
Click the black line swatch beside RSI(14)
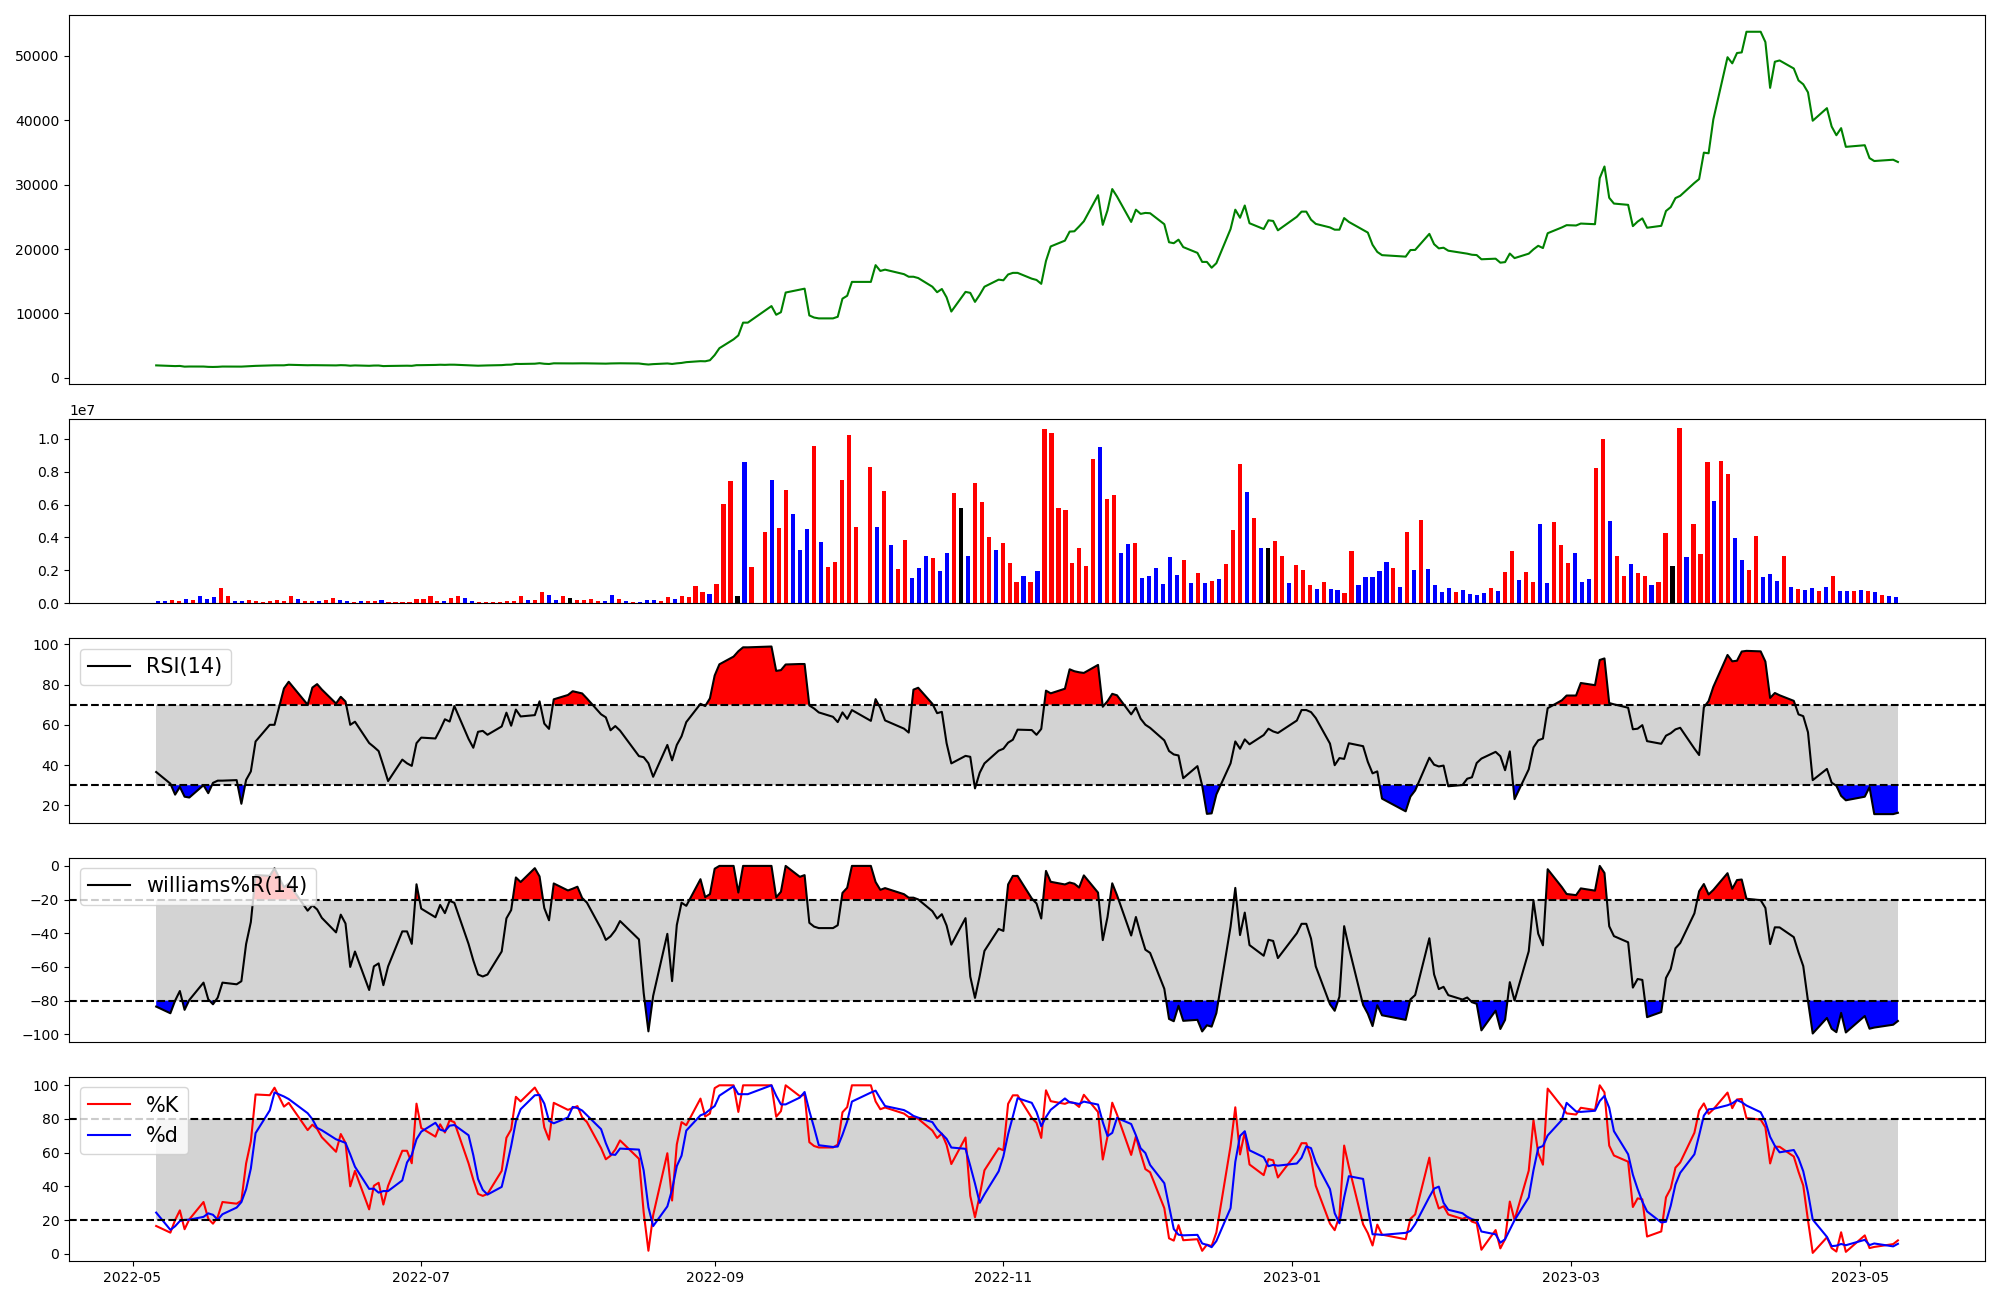pyautogui.click(x=109, y=666)
